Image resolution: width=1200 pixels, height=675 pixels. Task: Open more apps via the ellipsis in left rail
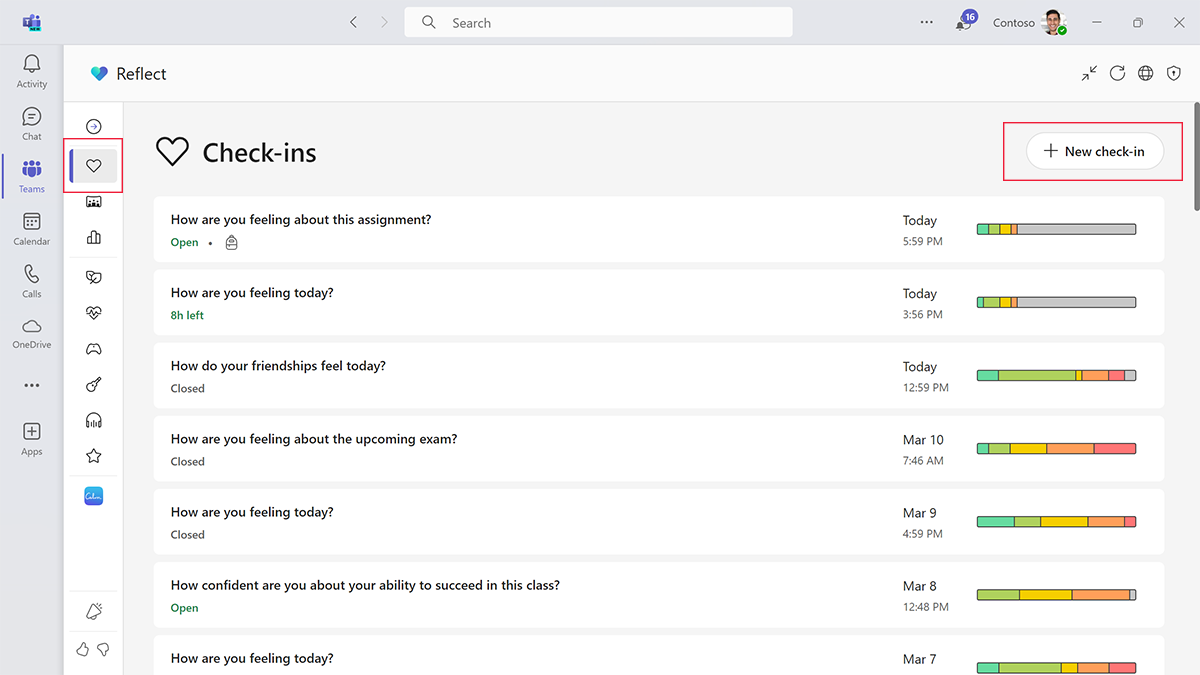[x=31, y=384]
